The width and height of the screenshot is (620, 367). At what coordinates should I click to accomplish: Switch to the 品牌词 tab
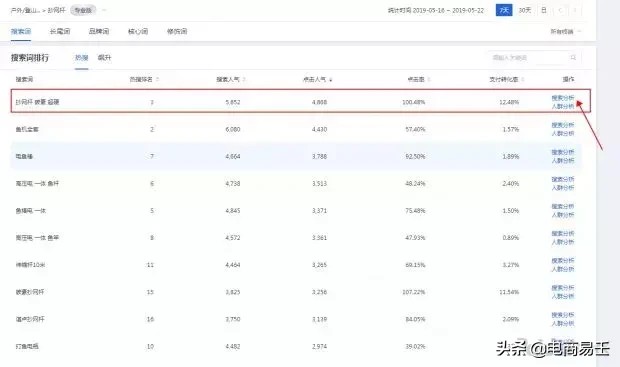(99, 31)
